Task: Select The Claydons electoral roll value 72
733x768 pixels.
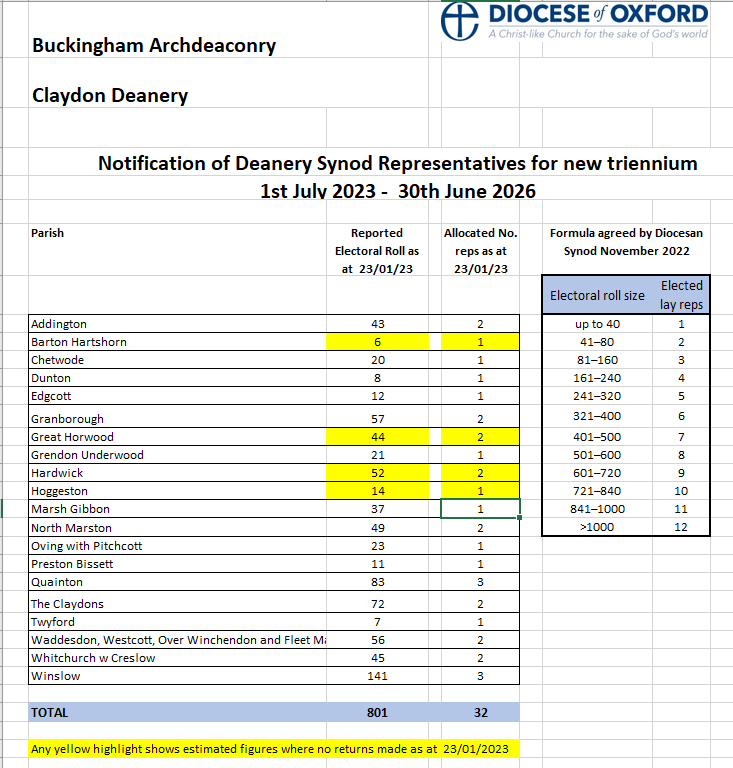Action: coord(377,604)
